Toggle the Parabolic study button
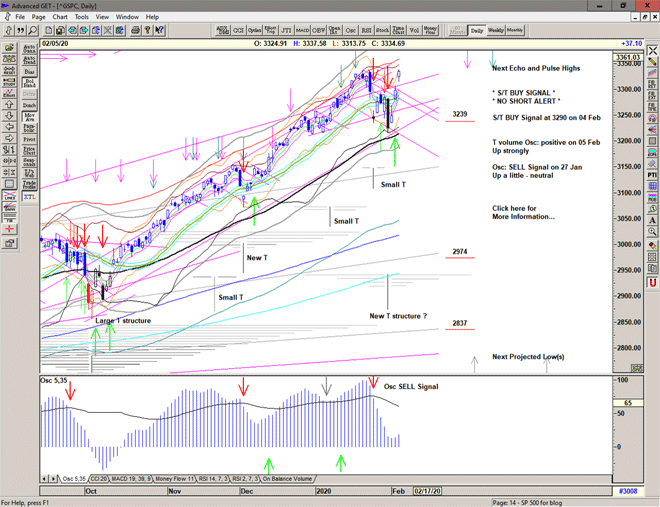Viewport: 660px width, 507px height. pos(29,128)
